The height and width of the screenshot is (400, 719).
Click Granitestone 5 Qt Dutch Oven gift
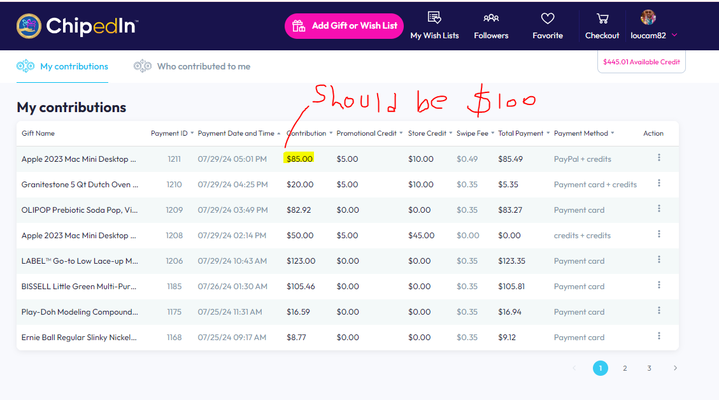[80, 184]
